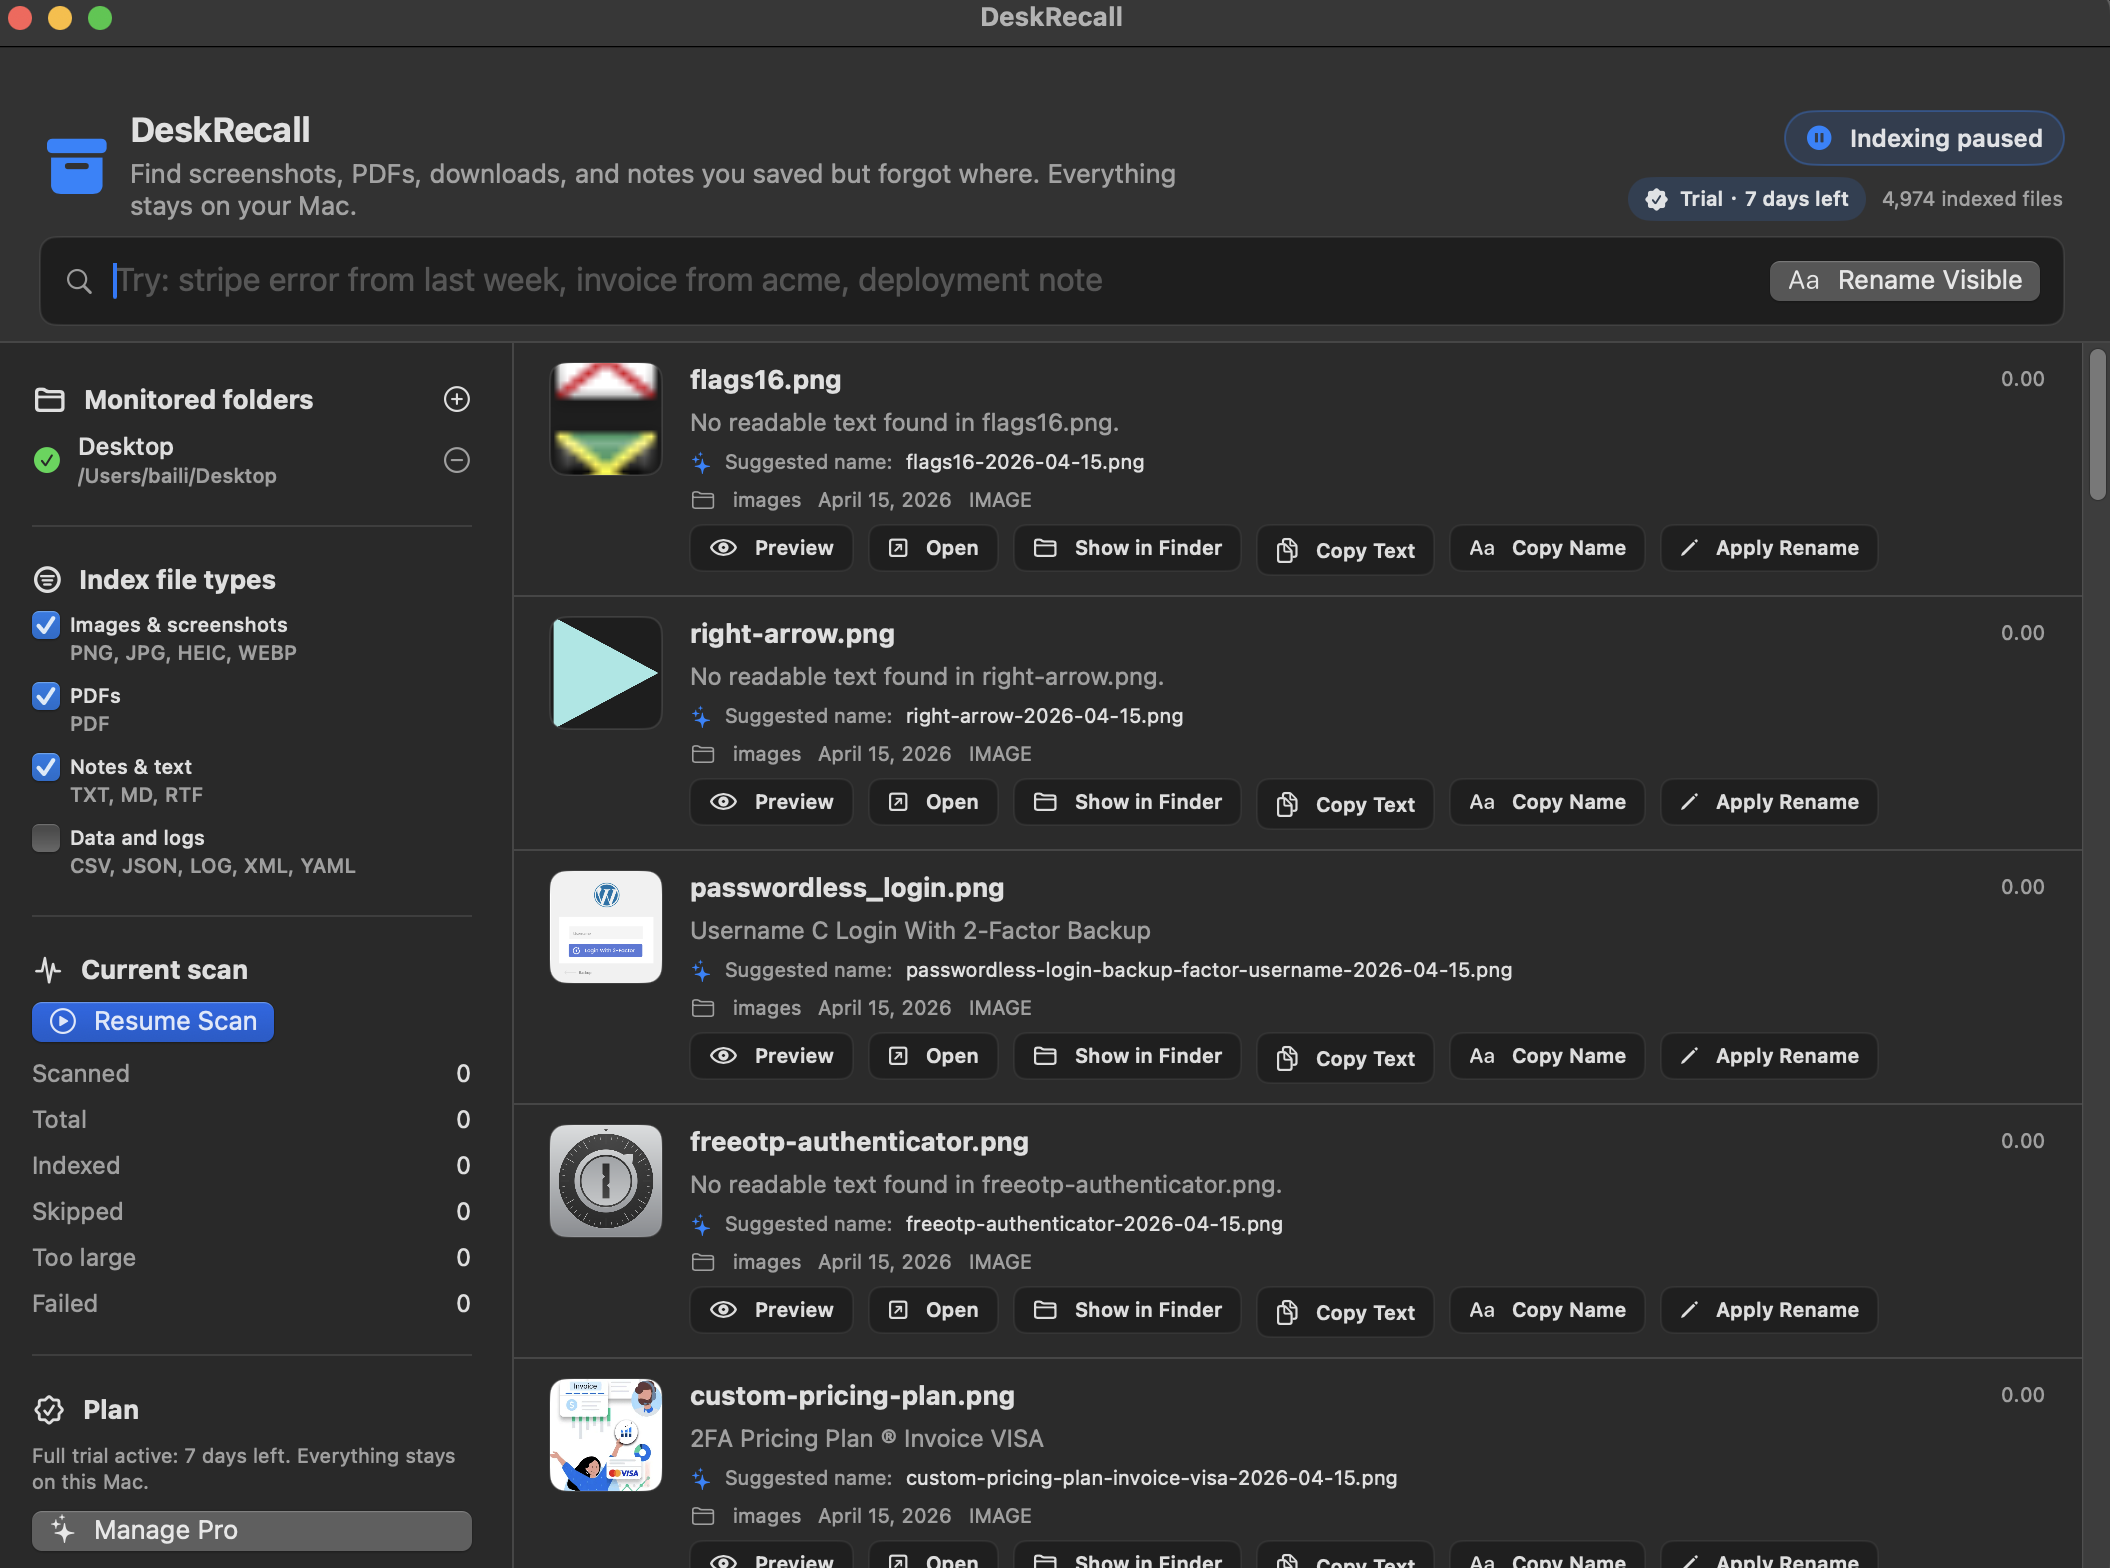Toggle Notes & text indexing checkbox

click(46, 767)
